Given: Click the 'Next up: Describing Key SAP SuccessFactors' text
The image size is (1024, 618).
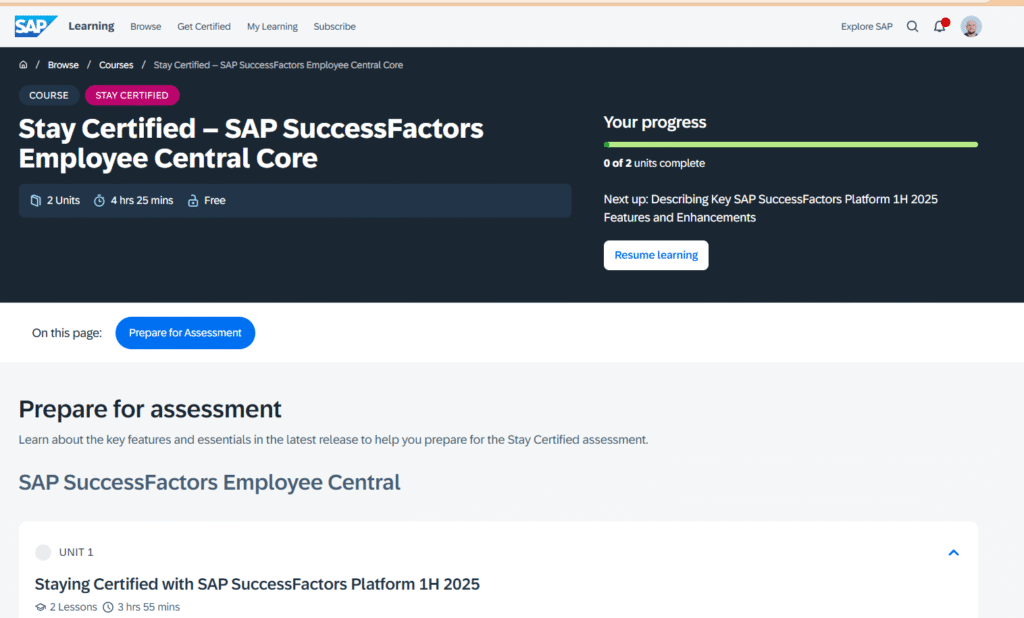Looking at the screenshot, I should 771,208.
